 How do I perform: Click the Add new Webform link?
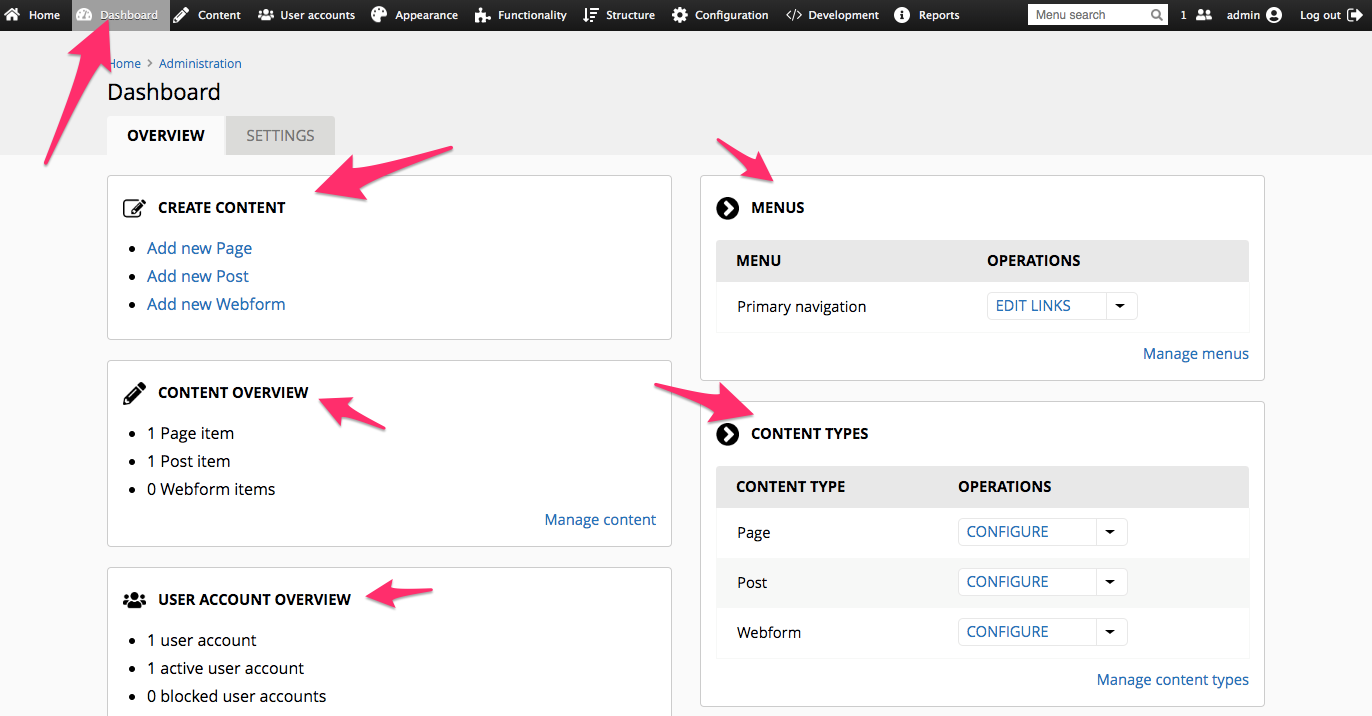pos(216,304)
